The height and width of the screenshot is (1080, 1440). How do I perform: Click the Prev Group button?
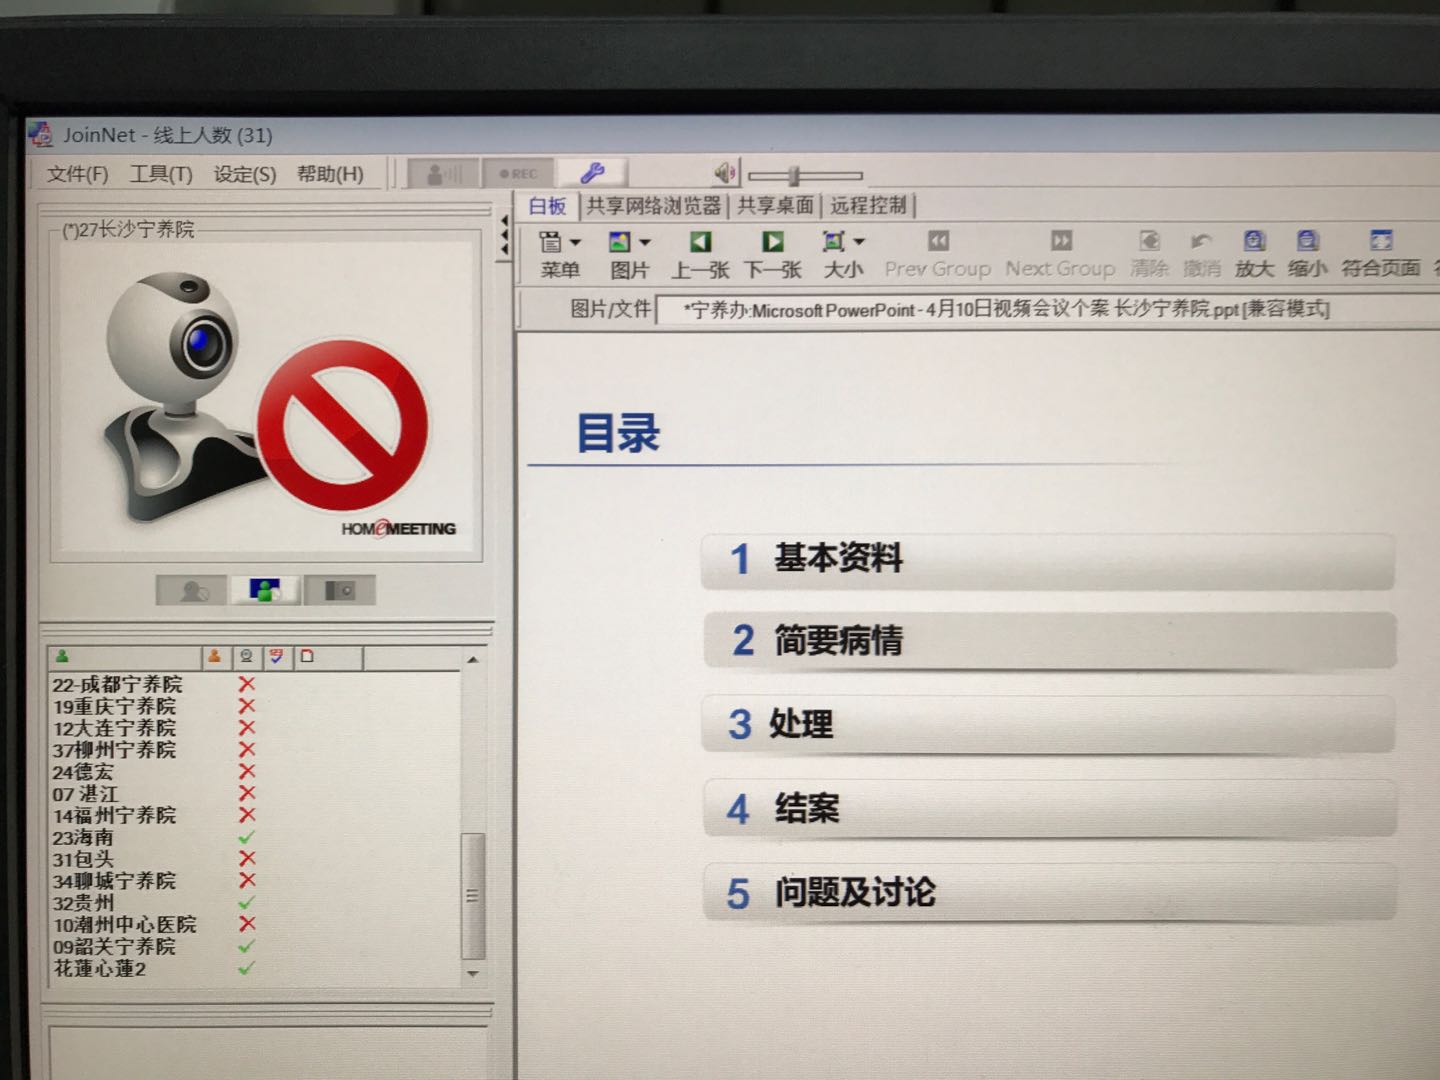click(937, 254)
